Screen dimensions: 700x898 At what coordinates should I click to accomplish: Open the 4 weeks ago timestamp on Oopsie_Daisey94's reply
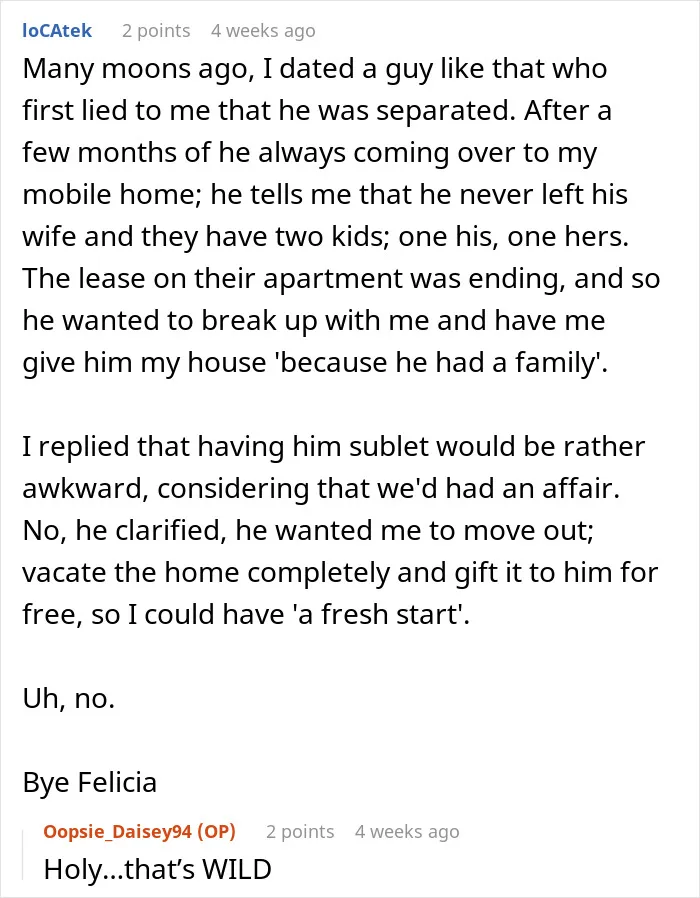tap(407, 831)
